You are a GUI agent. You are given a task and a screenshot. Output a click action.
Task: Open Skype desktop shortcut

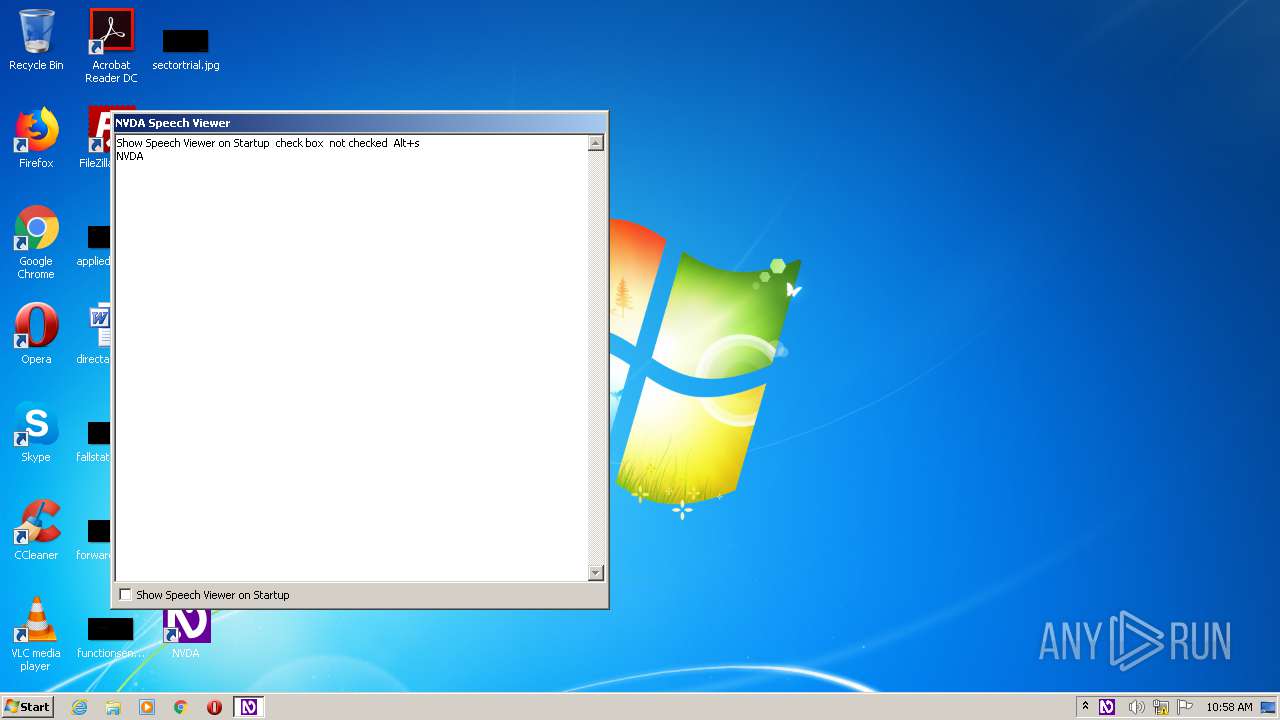[x=36, y=432]
